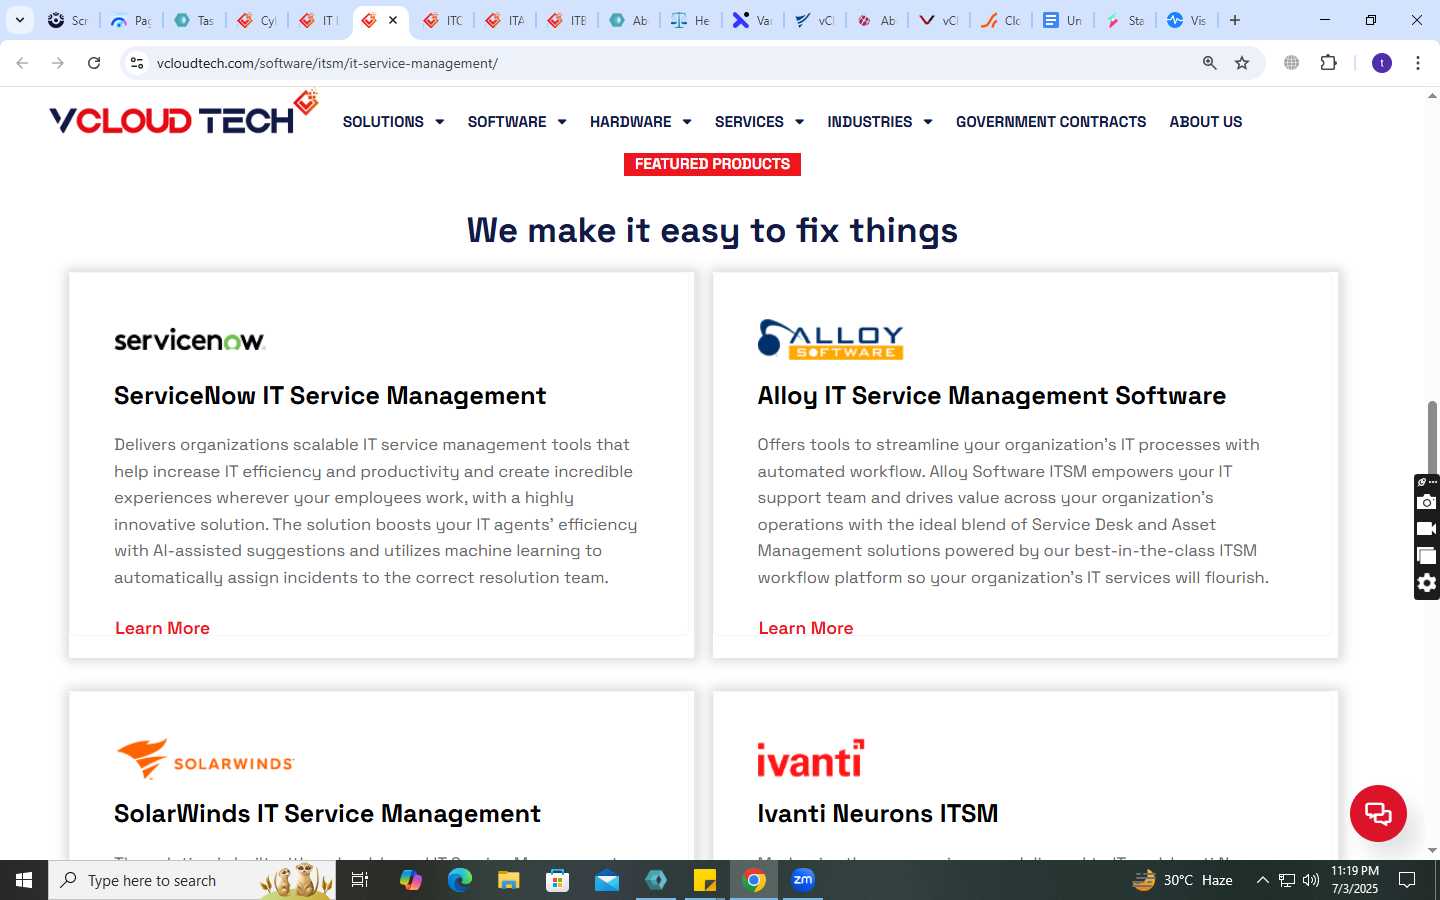Open SolarWinds IT Service Management heading
1440x900 pixels.
[327, 814]
